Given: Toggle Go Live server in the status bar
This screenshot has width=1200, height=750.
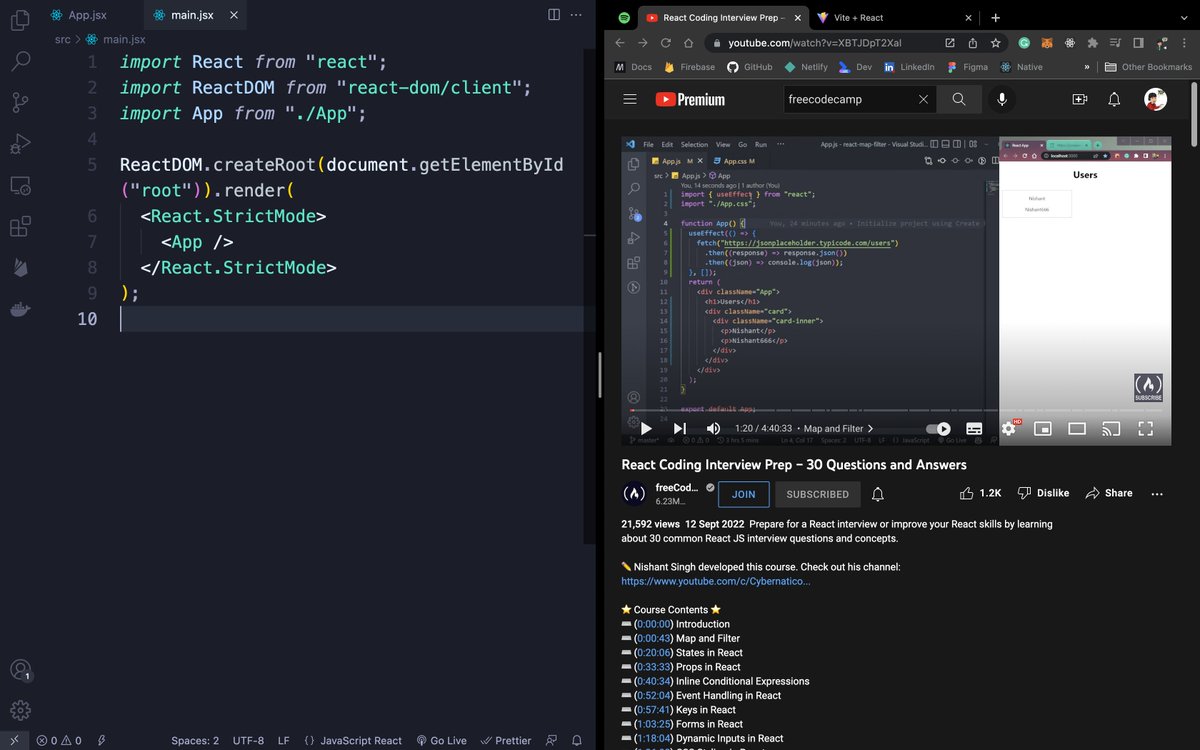Looking at the screenshot, I should 442,741.
